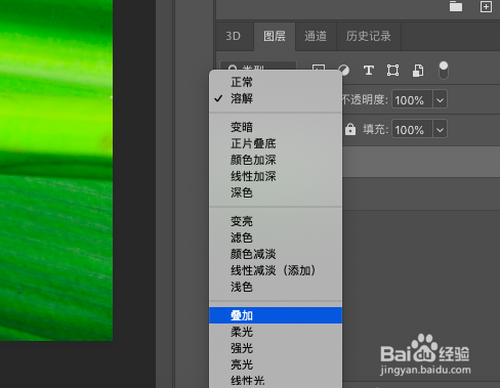Select 溶解 blend mode
Screen dimensions: 500x388
[275, 98]
